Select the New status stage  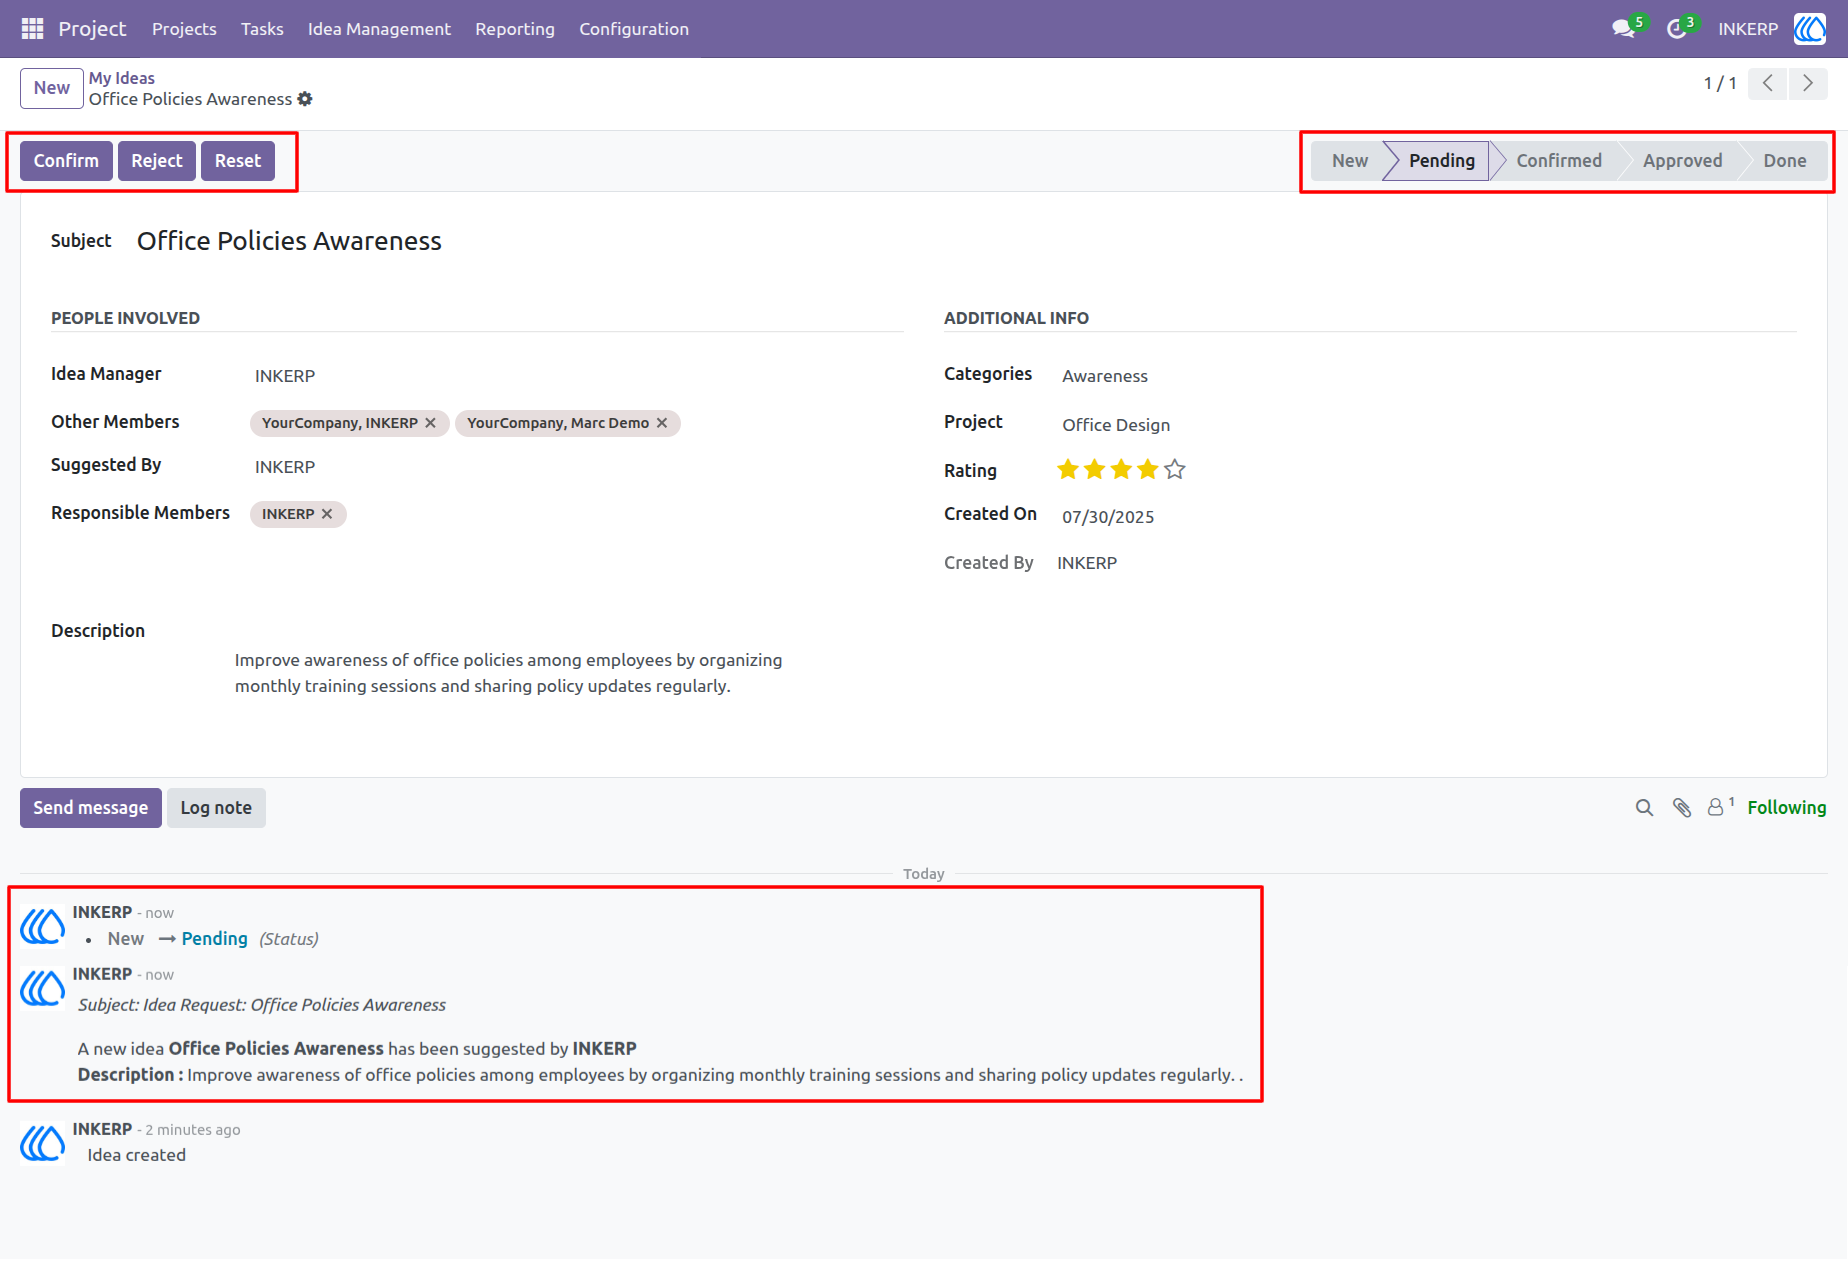click(x=1349, y=161)
